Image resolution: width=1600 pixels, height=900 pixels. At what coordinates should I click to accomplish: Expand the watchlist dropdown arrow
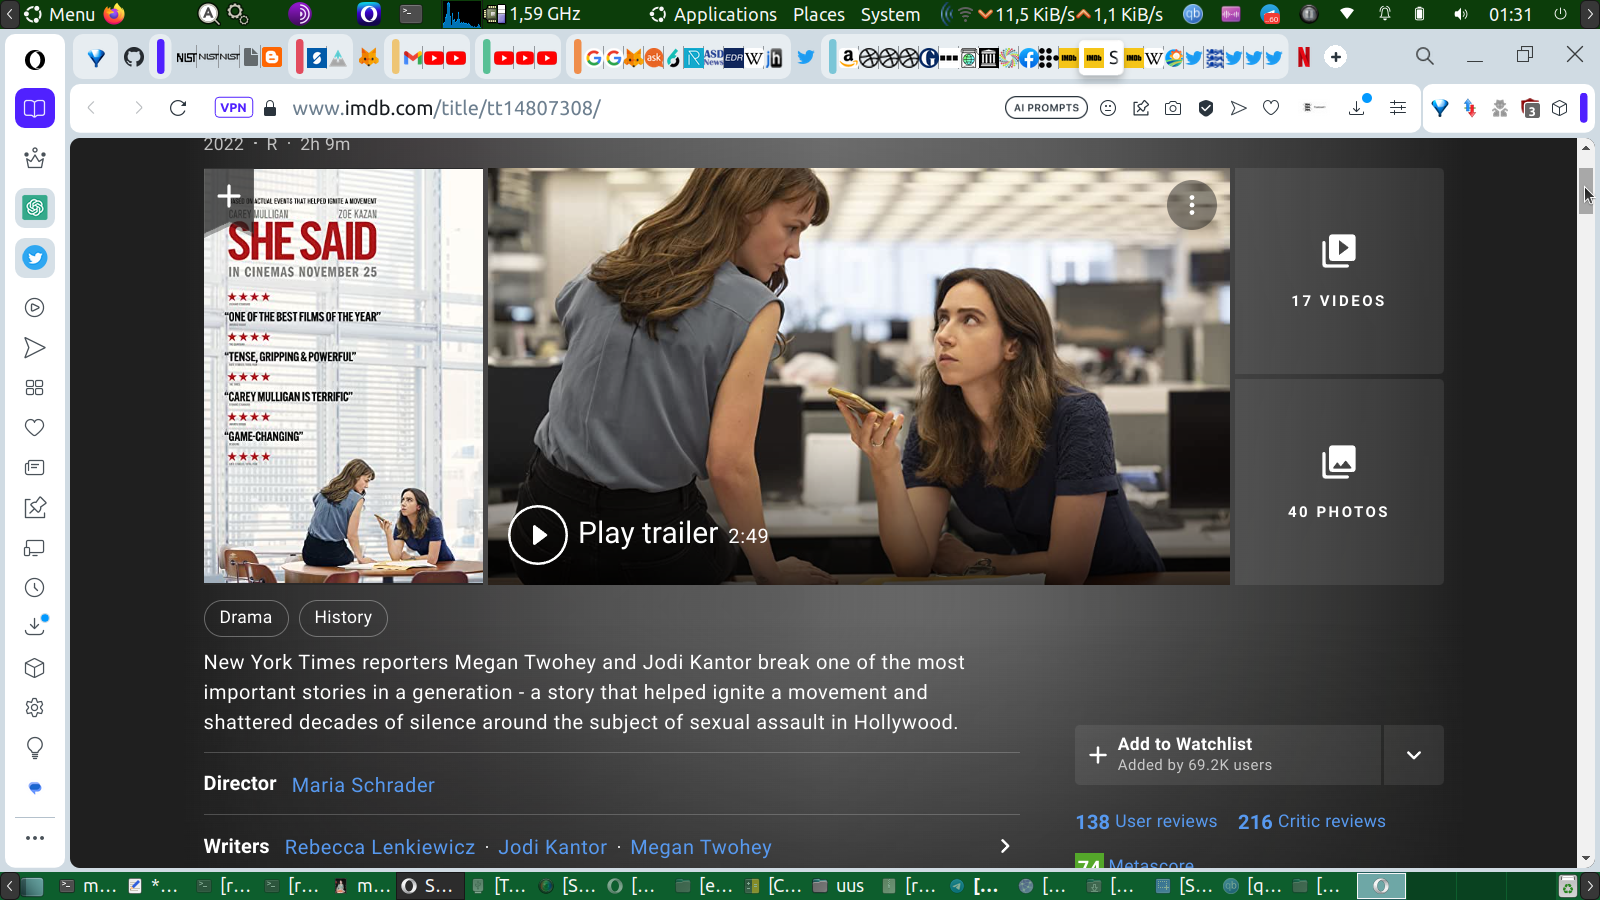pos(1414,755)
